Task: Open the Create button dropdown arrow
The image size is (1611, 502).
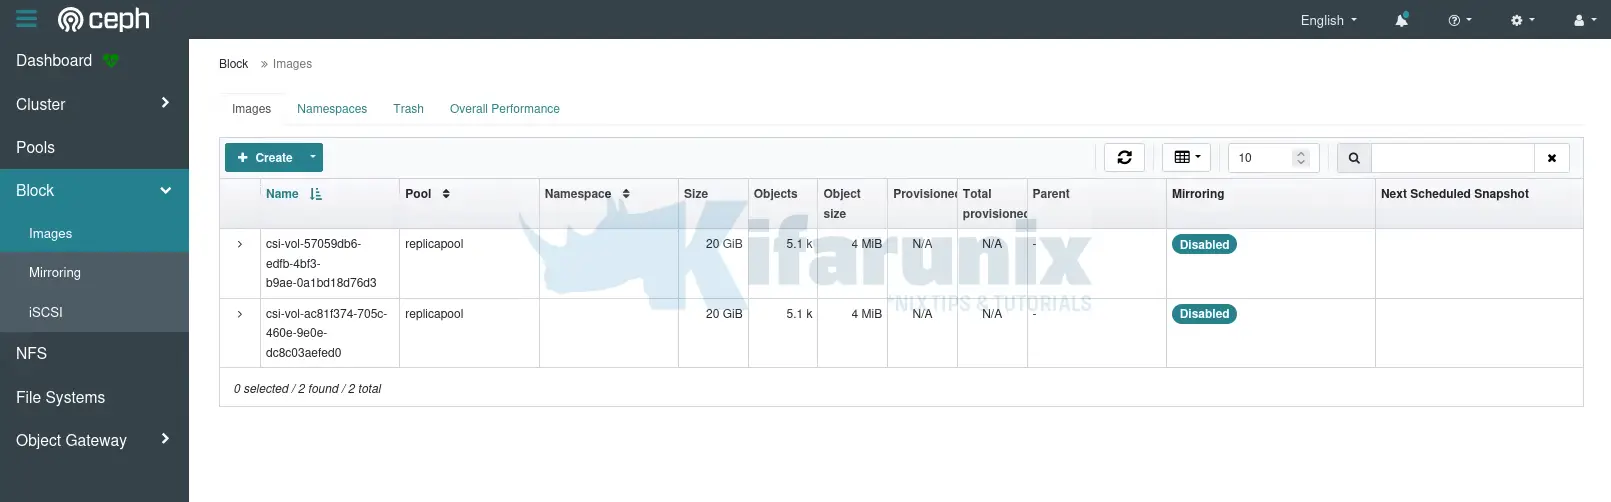Action: (x=312, y=157)
